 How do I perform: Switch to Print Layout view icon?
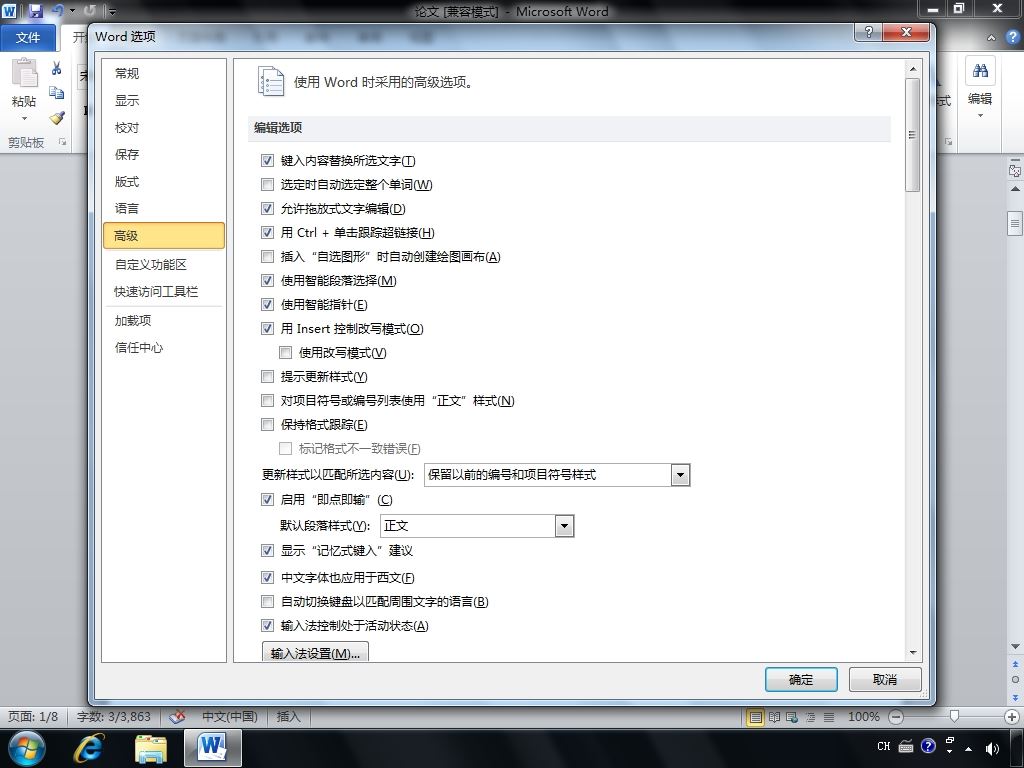coord(756,717)
